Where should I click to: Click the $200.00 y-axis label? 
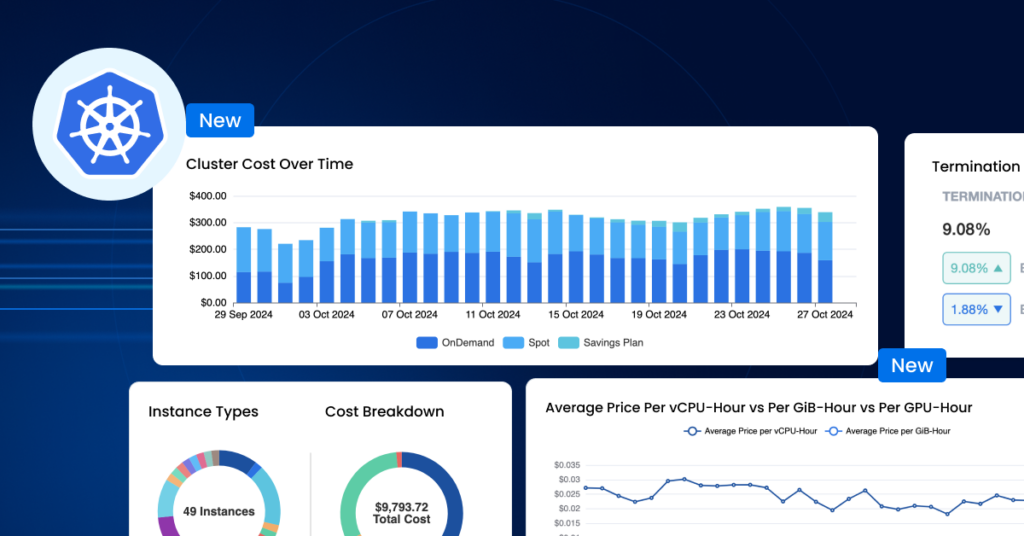(x=208, y=249)
